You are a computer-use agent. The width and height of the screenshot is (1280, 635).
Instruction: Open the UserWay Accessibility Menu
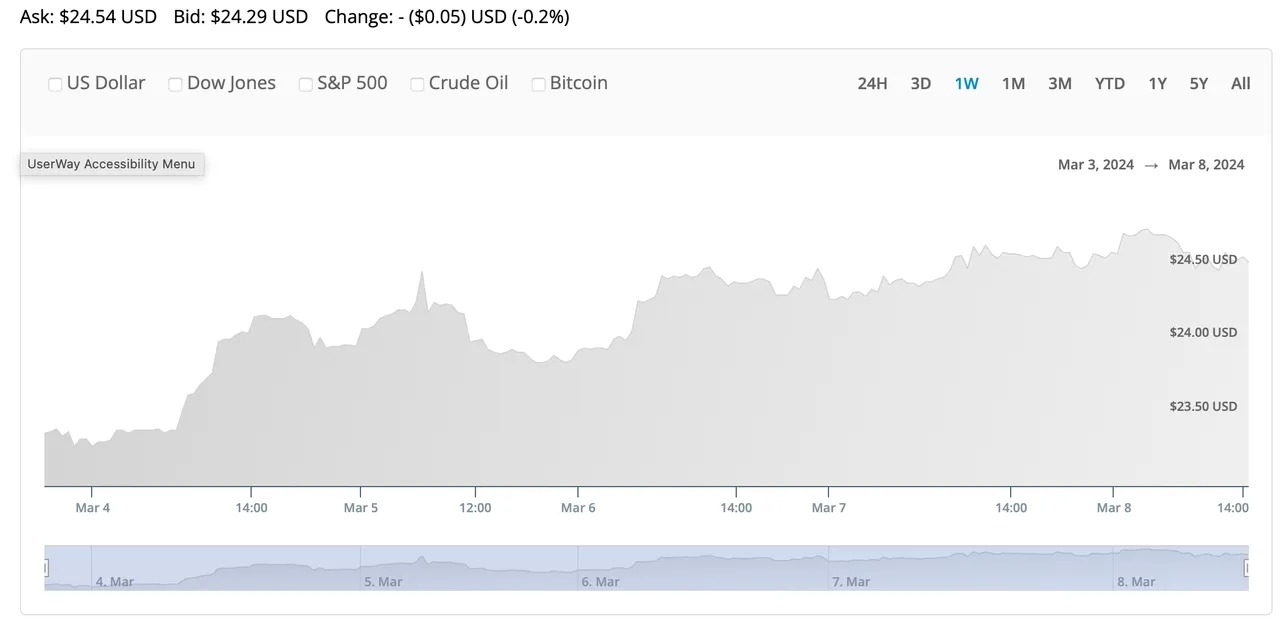tap(112, 164)
